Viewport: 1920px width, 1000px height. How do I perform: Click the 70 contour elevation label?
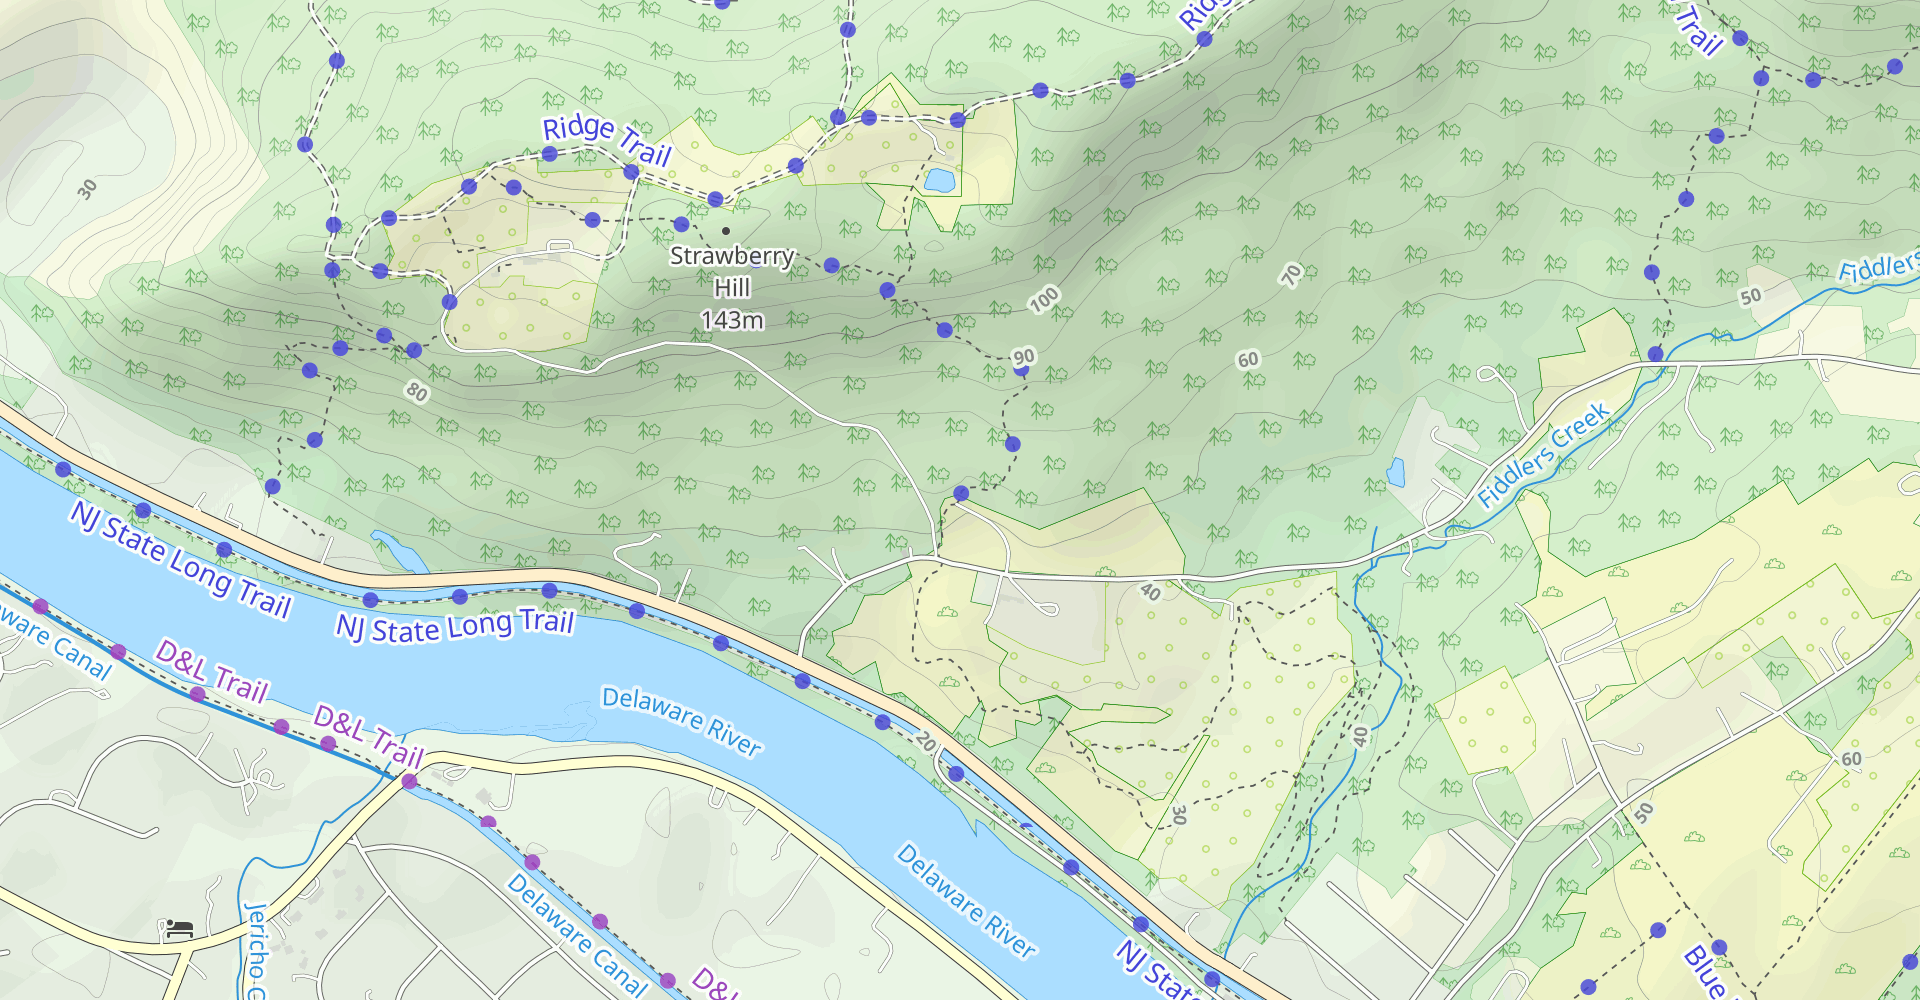coord(1292,274)
